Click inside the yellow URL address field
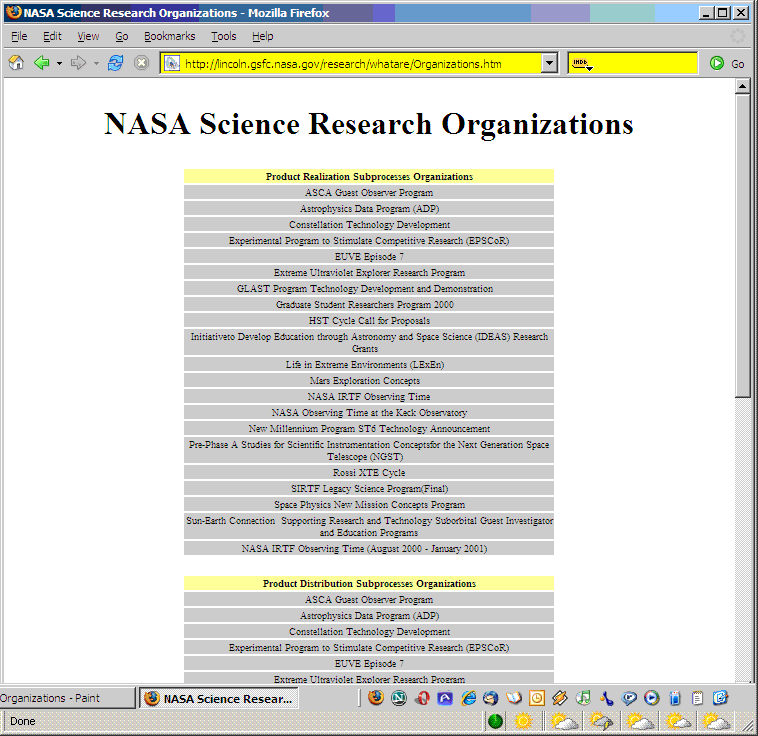 358,63
